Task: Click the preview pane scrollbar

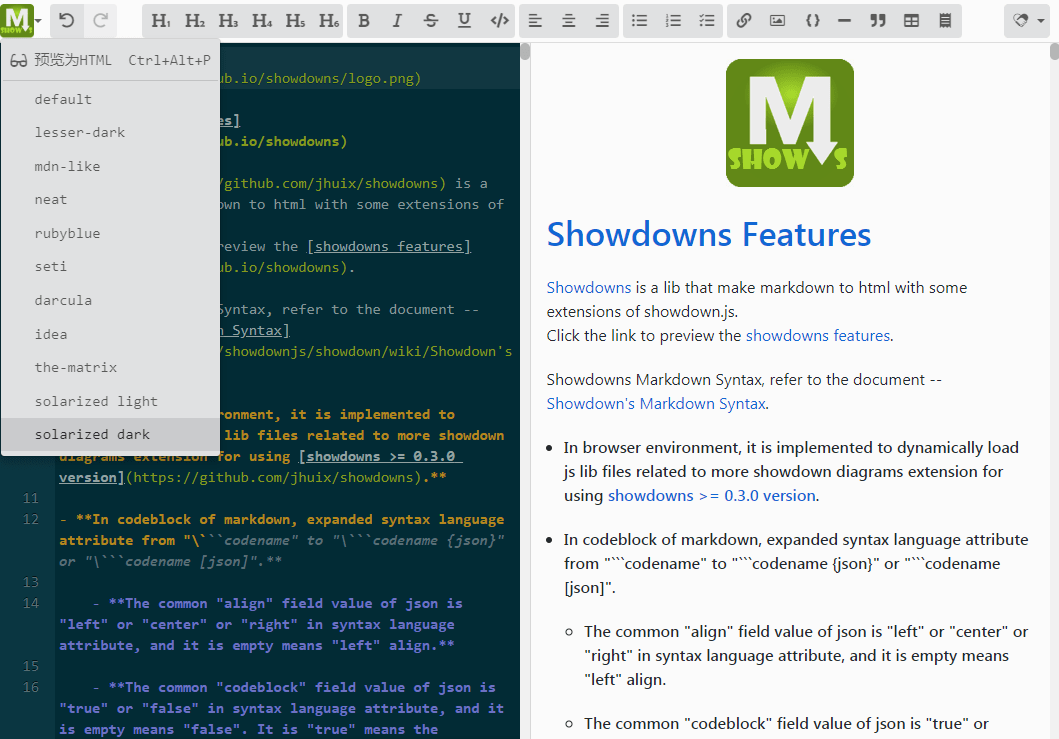Action: coord(1054,52)
